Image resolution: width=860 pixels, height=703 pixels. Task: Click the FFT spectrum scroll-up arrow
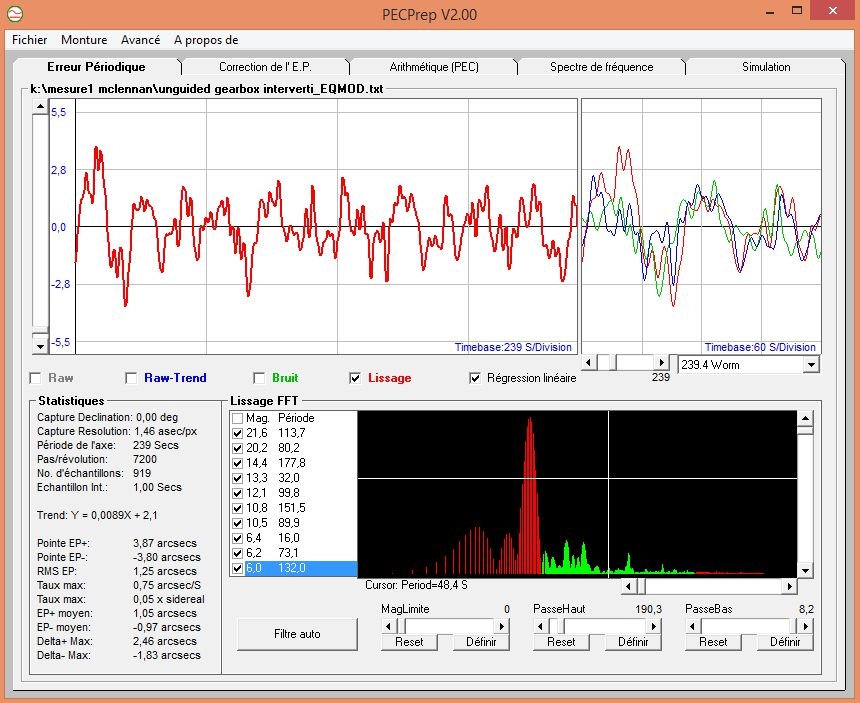tap(805, 417)
